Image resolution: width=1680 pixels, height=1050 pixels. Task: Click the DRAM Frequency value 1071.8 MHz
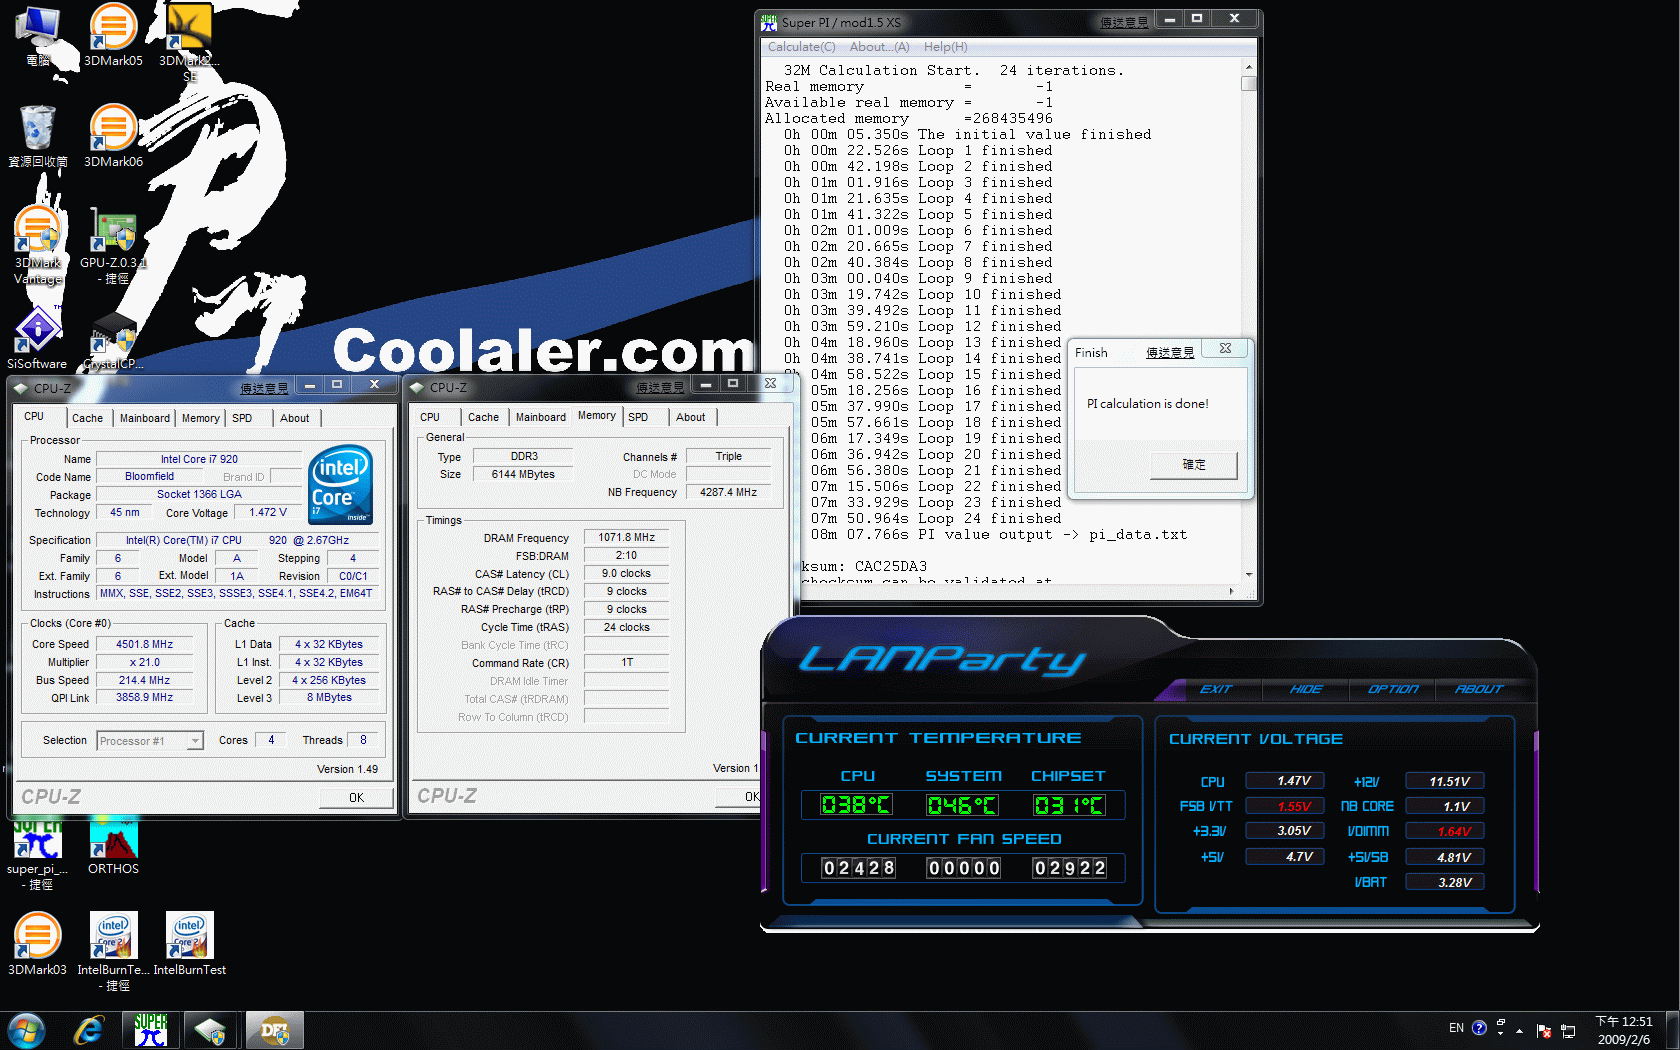pyautogui.click(x=626, y=538)
